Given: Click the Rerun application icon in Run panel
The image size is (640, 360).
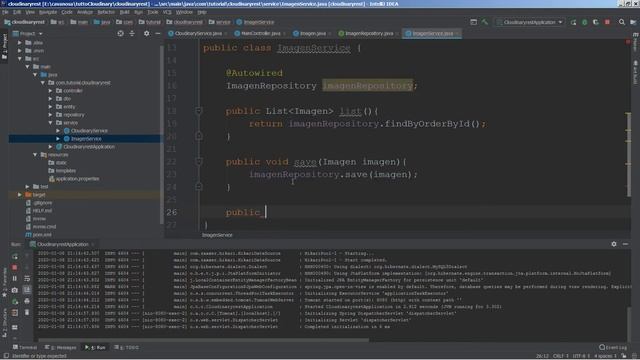Looking at the screenshot, I should click(x=15, y=256).
